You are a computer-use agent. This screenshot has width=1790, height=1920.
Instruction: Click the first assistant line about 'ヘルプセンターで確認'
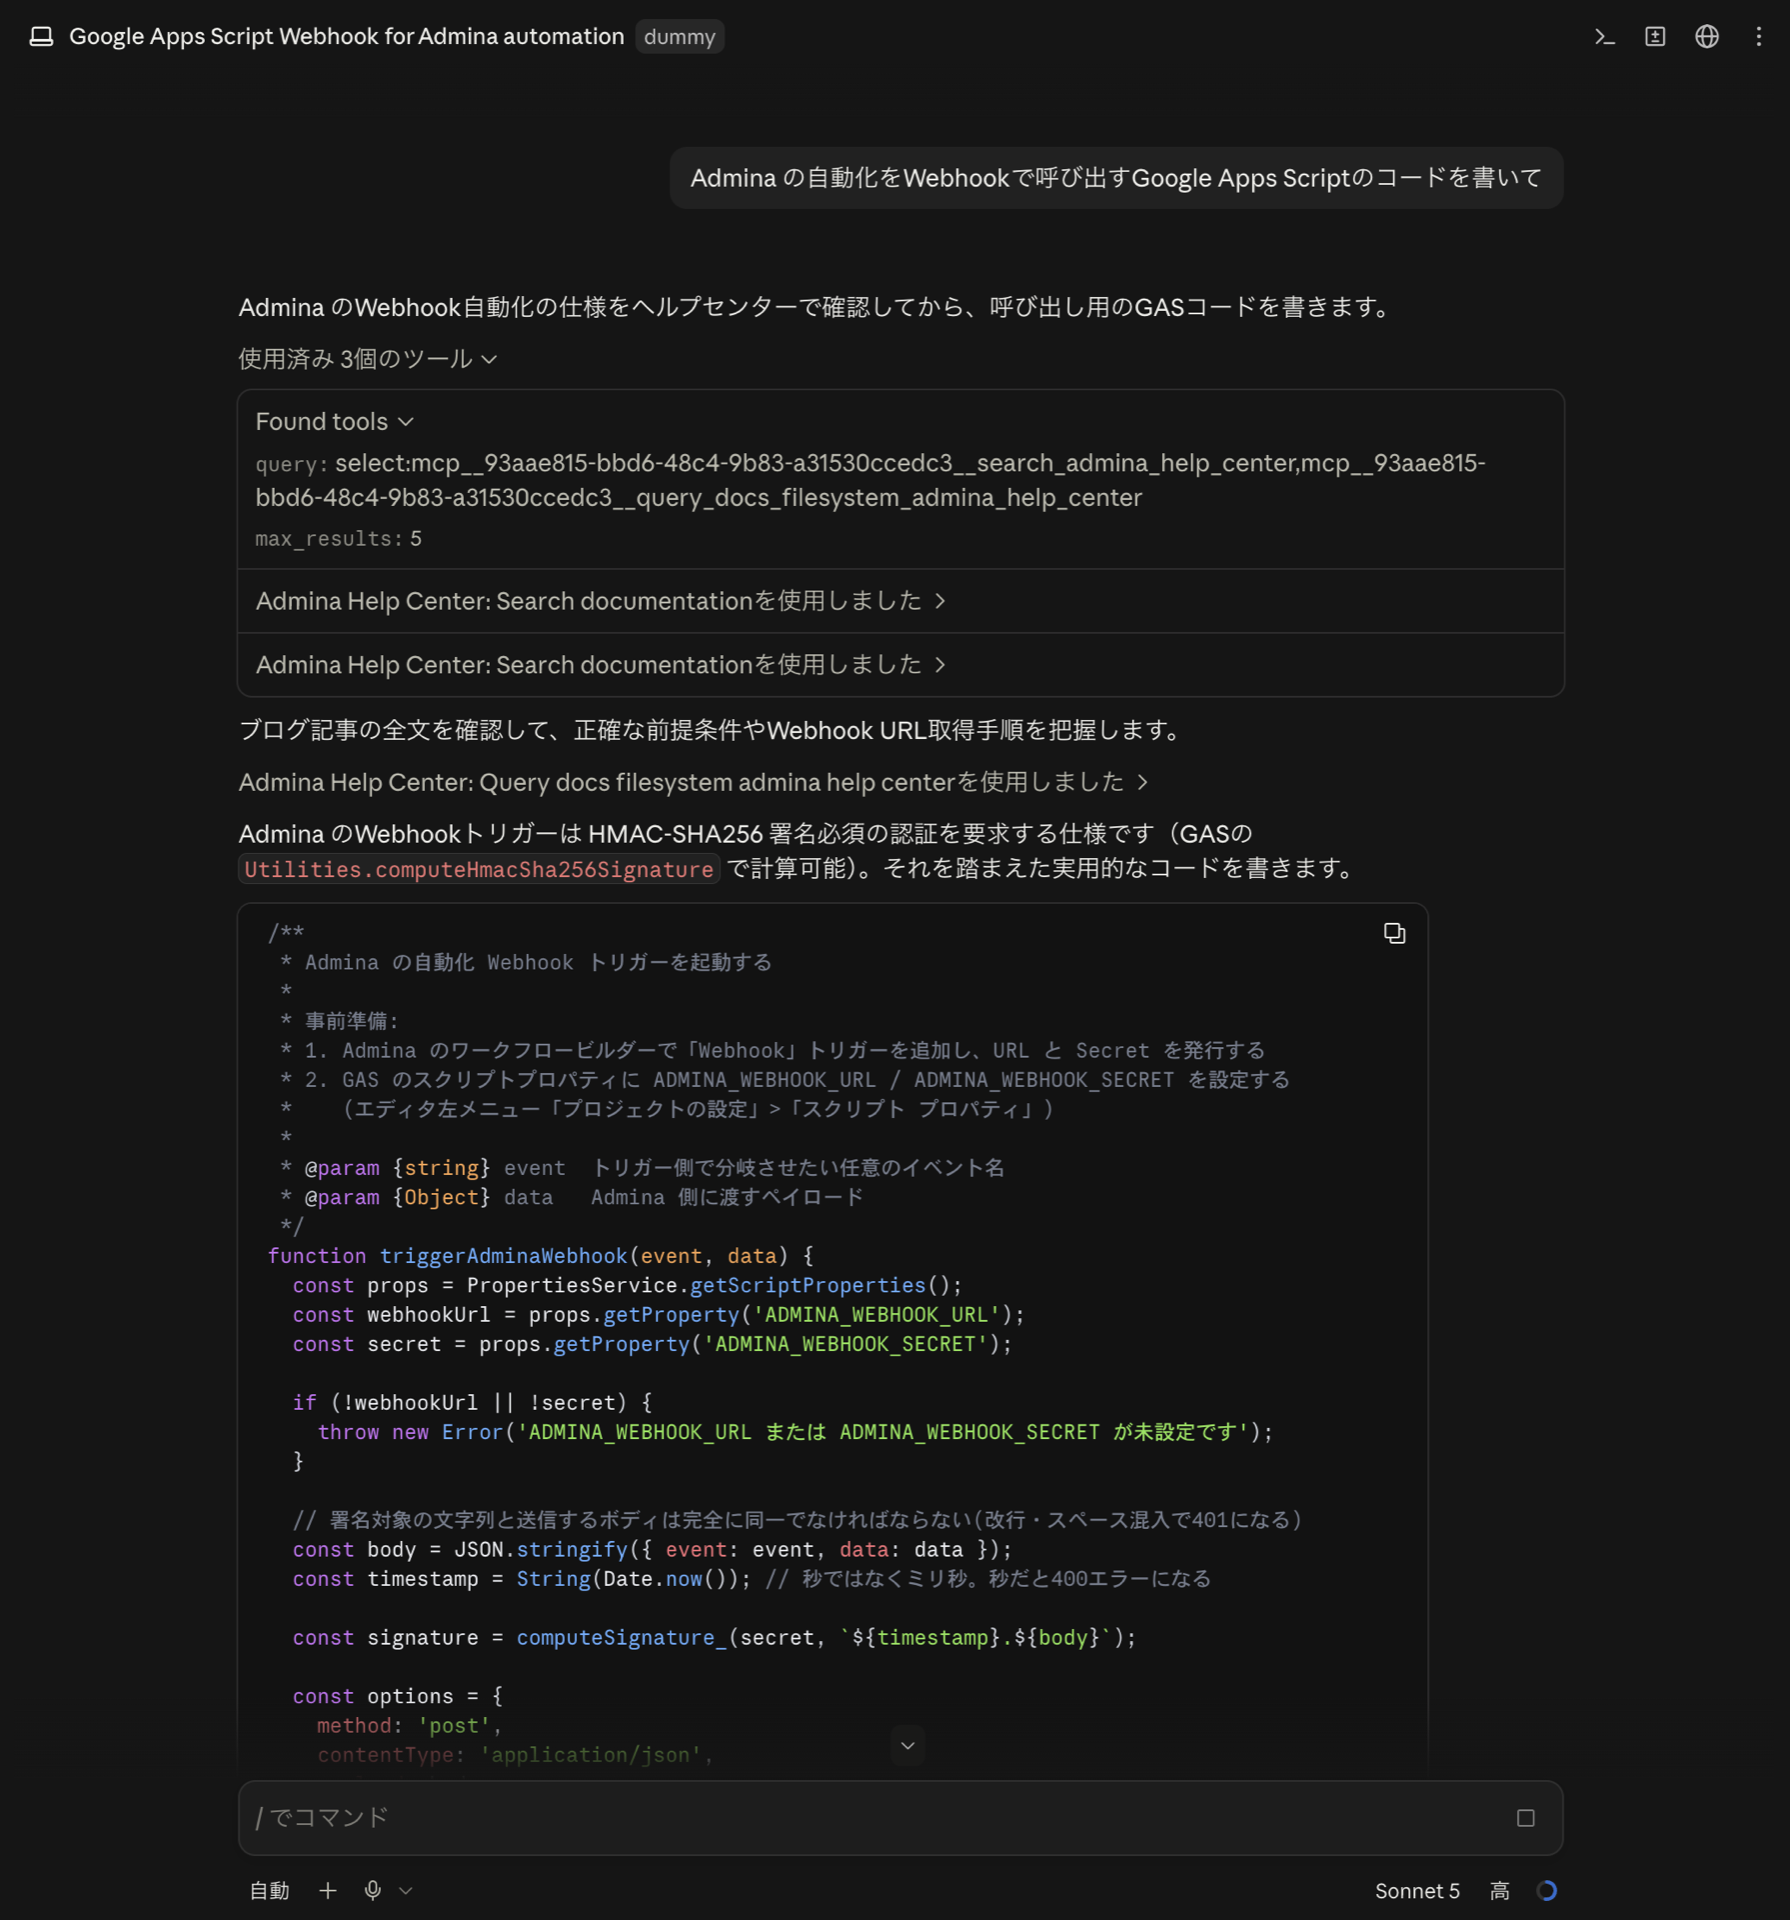816,307
